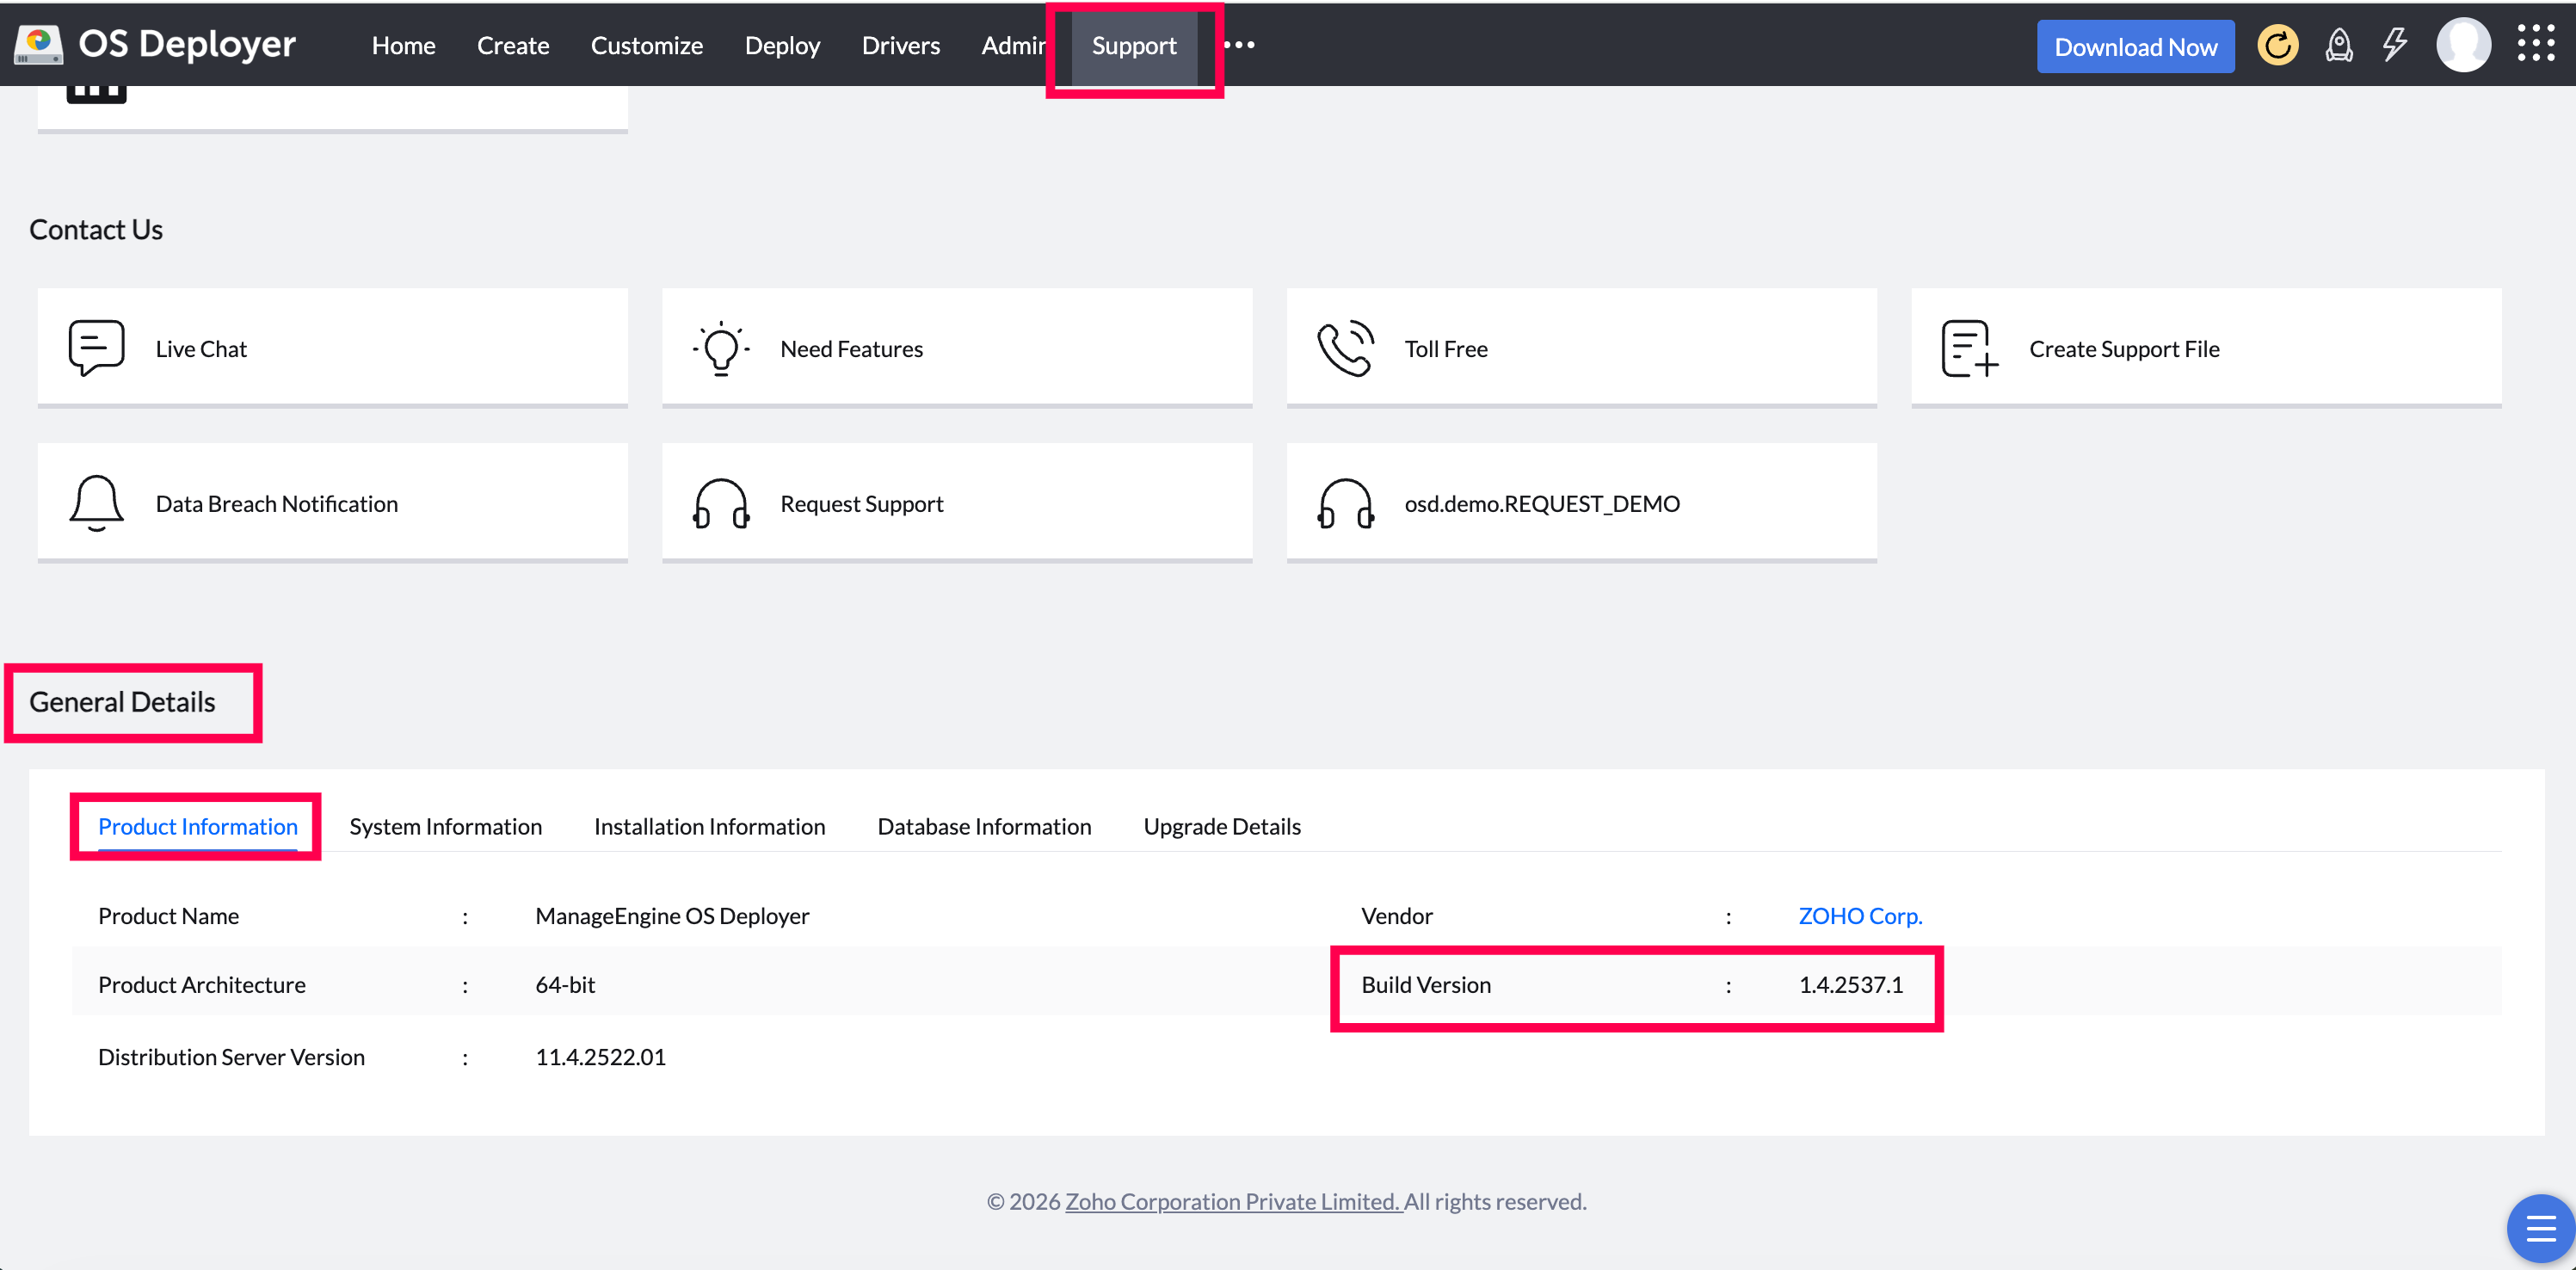Screen dimensions: 2576x1270
Task: Click the Download Now button
Action: pyautogui.click(x=2135, y=46)
